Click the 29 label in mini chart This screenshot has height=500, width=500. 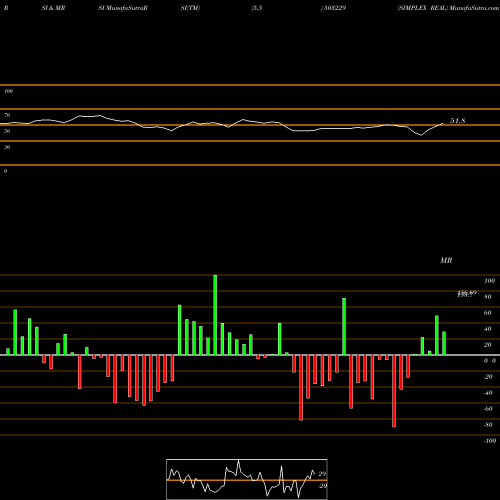322,474
